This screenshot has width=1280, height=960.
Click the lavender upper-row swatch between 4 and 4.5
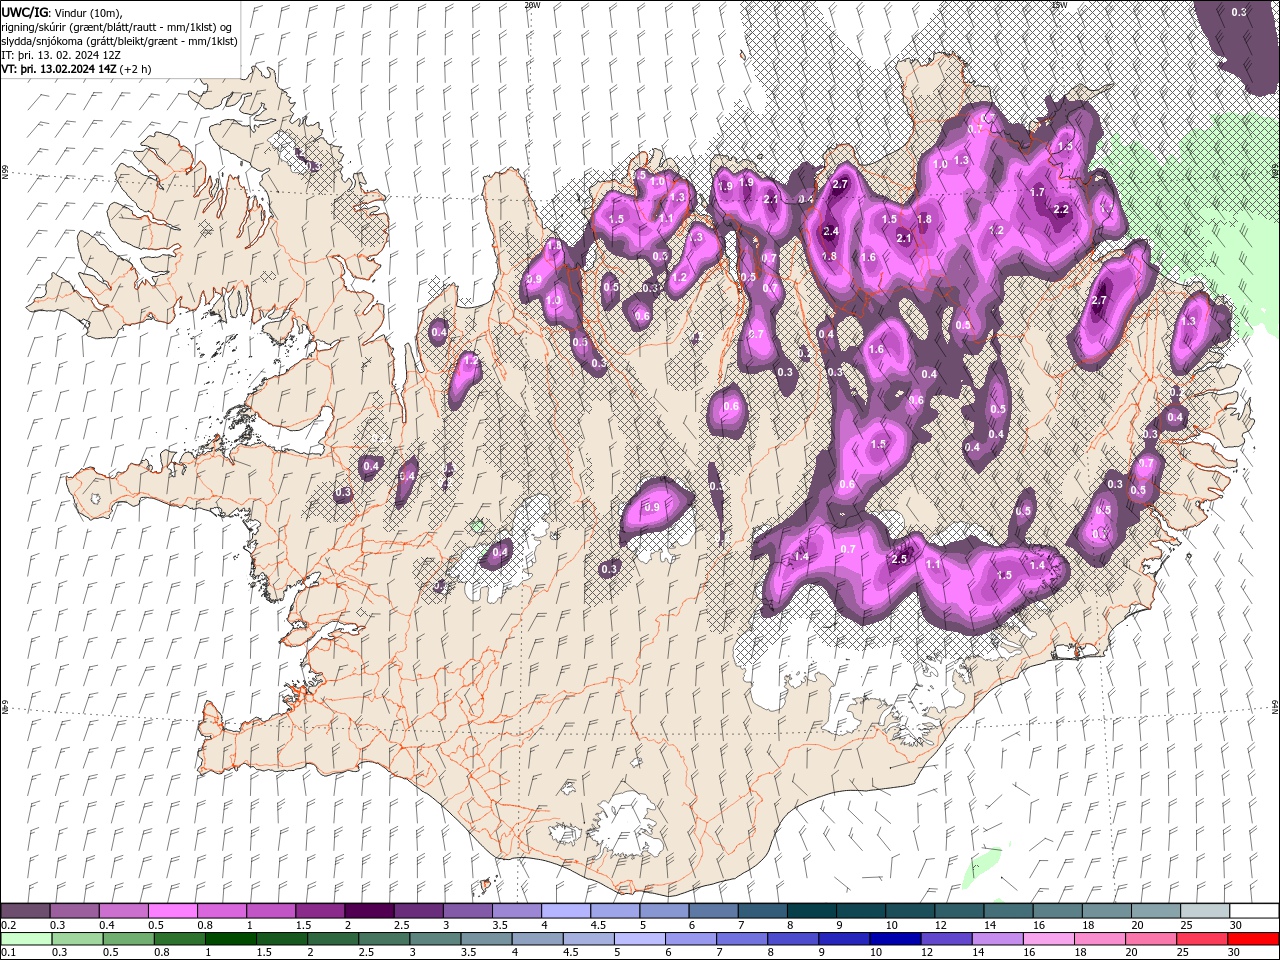pos(564,911)
